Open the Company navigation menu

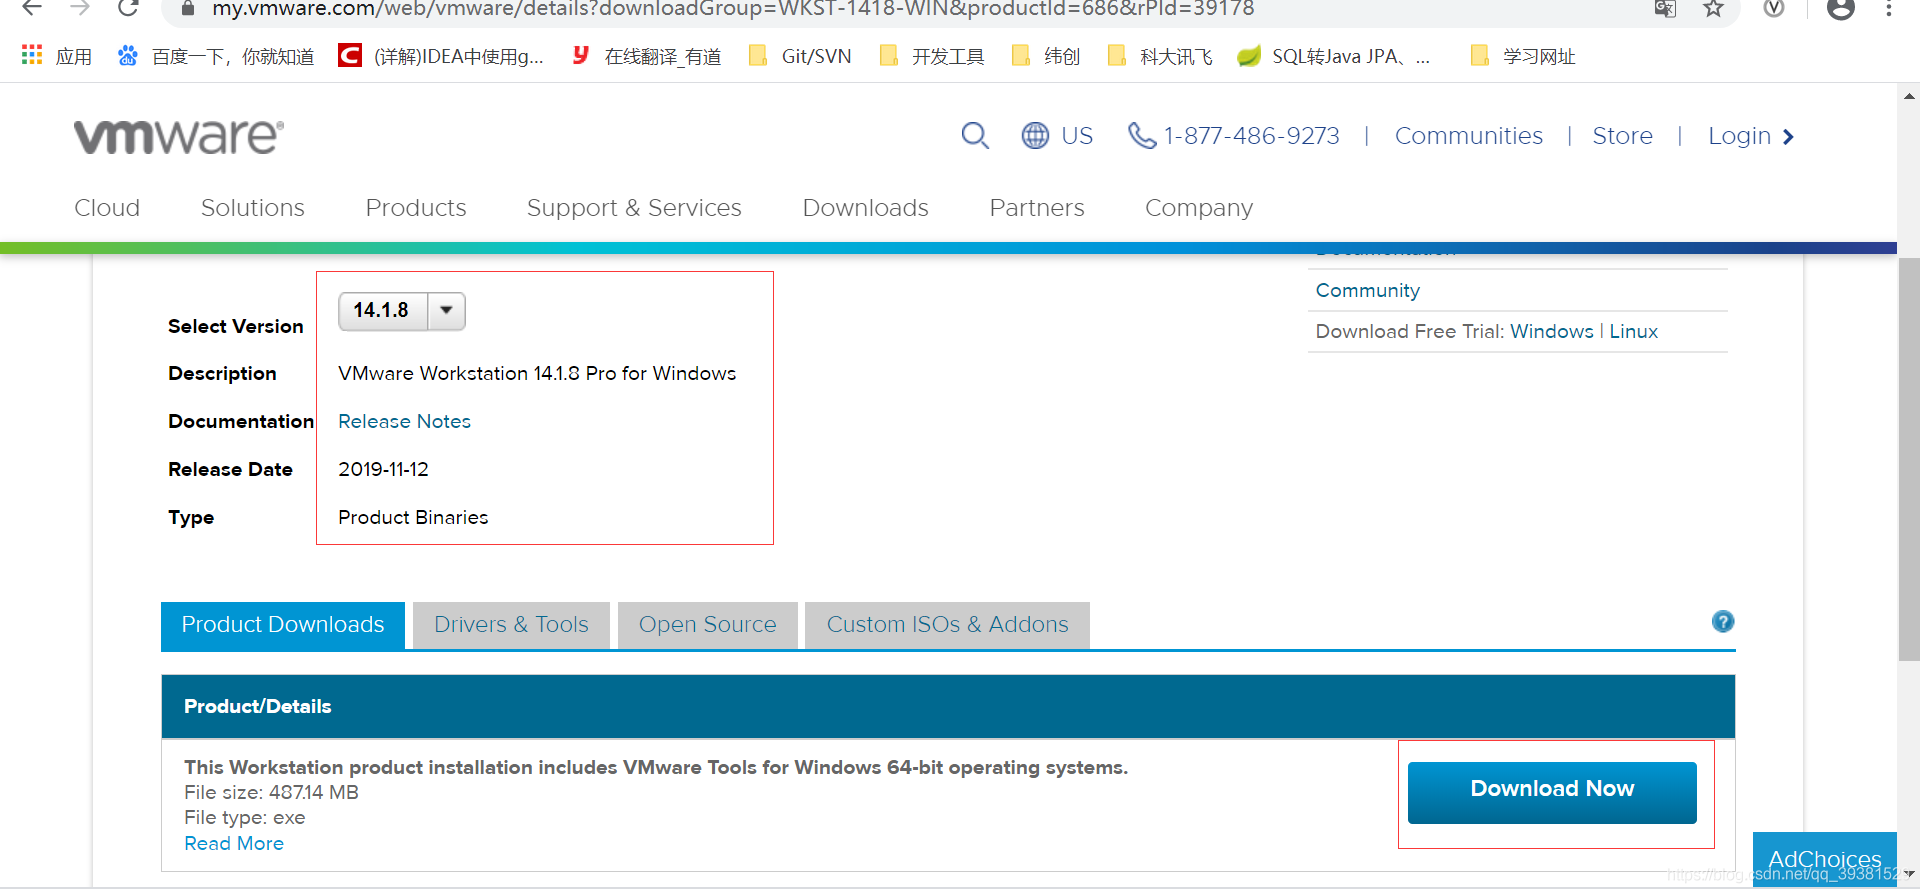click(x=1199, y=208)
